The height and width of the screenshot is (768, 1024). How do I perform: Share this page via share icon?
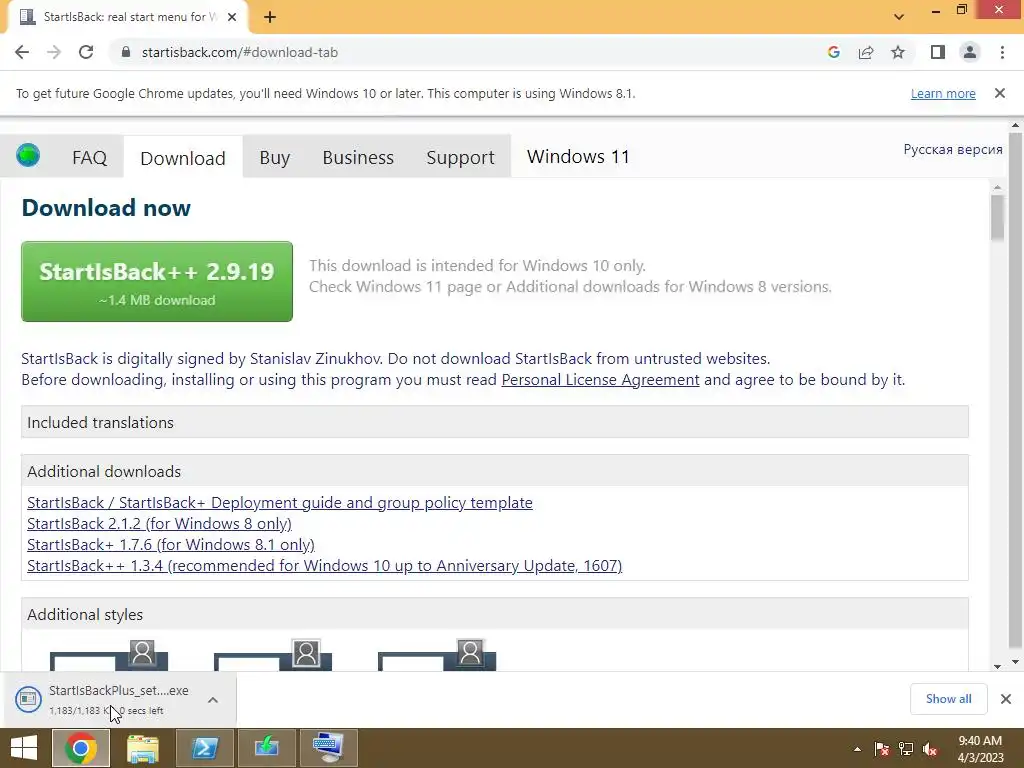pos(866,52)
